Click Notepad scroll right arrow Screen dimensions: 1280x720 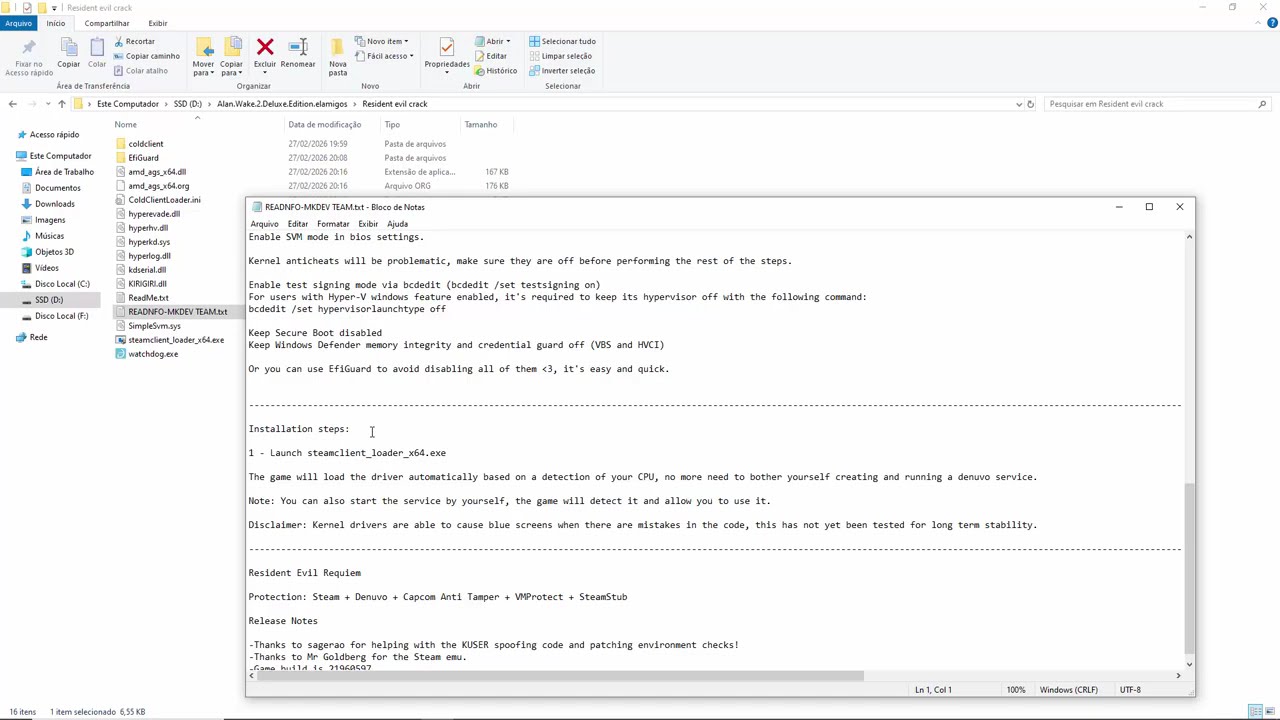point(1177,677)
